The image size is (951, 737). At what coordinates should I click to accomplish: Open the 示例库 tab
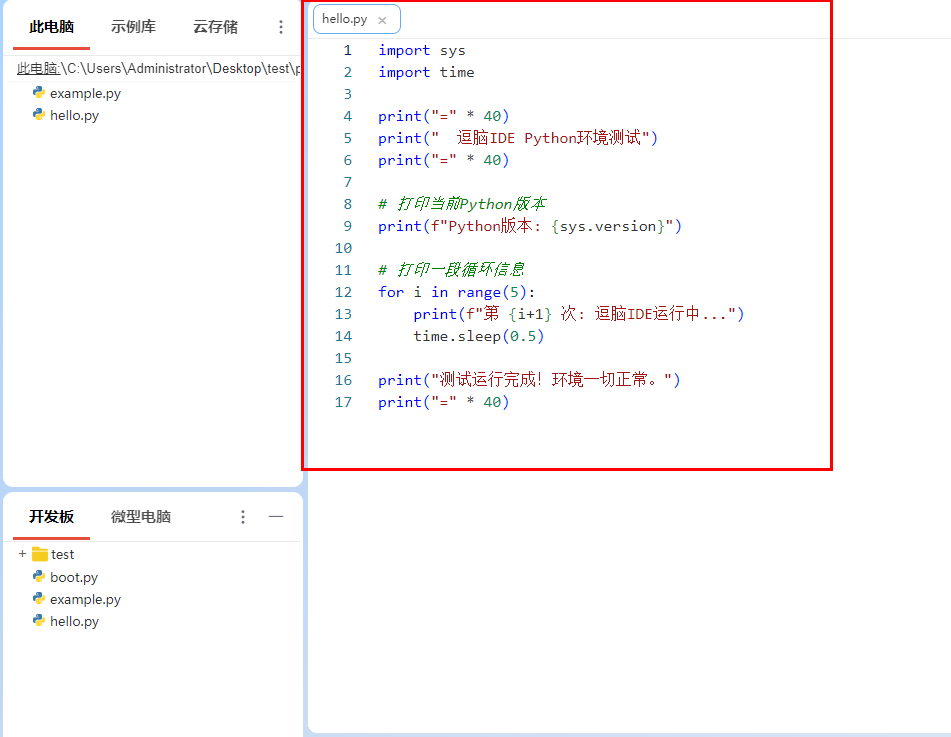133,27
